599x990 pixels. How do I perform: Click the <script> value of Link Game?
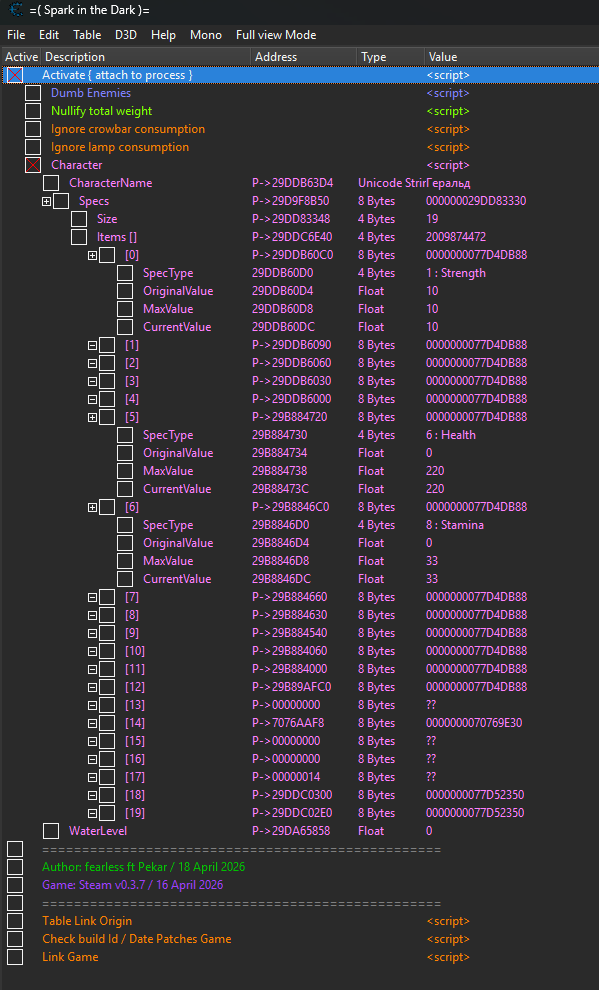(448, 957)
